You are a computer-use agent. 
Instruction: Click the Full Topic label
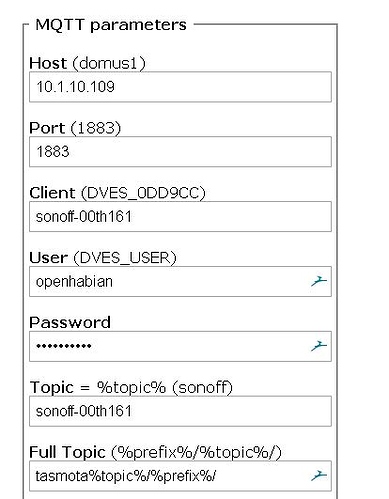[67, 452]
